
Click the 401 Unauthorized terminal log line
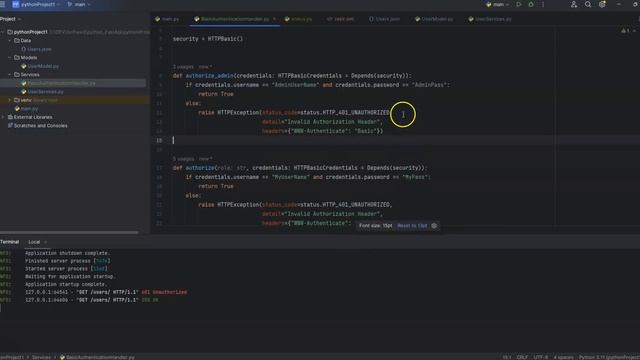pos(106,292)
